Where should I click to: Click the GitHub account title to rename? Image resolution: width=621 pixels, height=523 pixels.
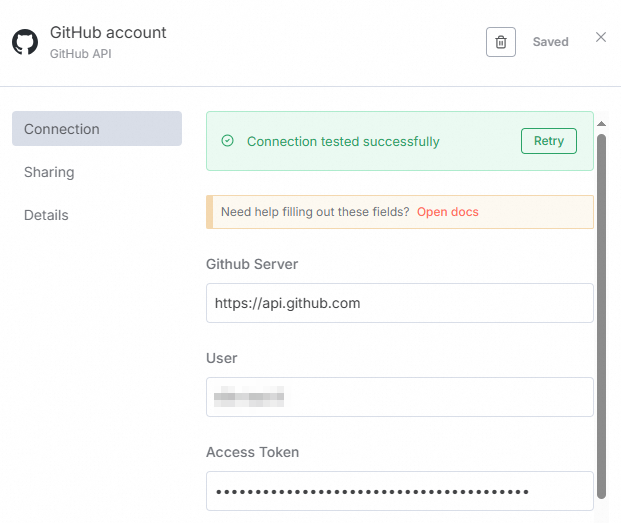108,32
